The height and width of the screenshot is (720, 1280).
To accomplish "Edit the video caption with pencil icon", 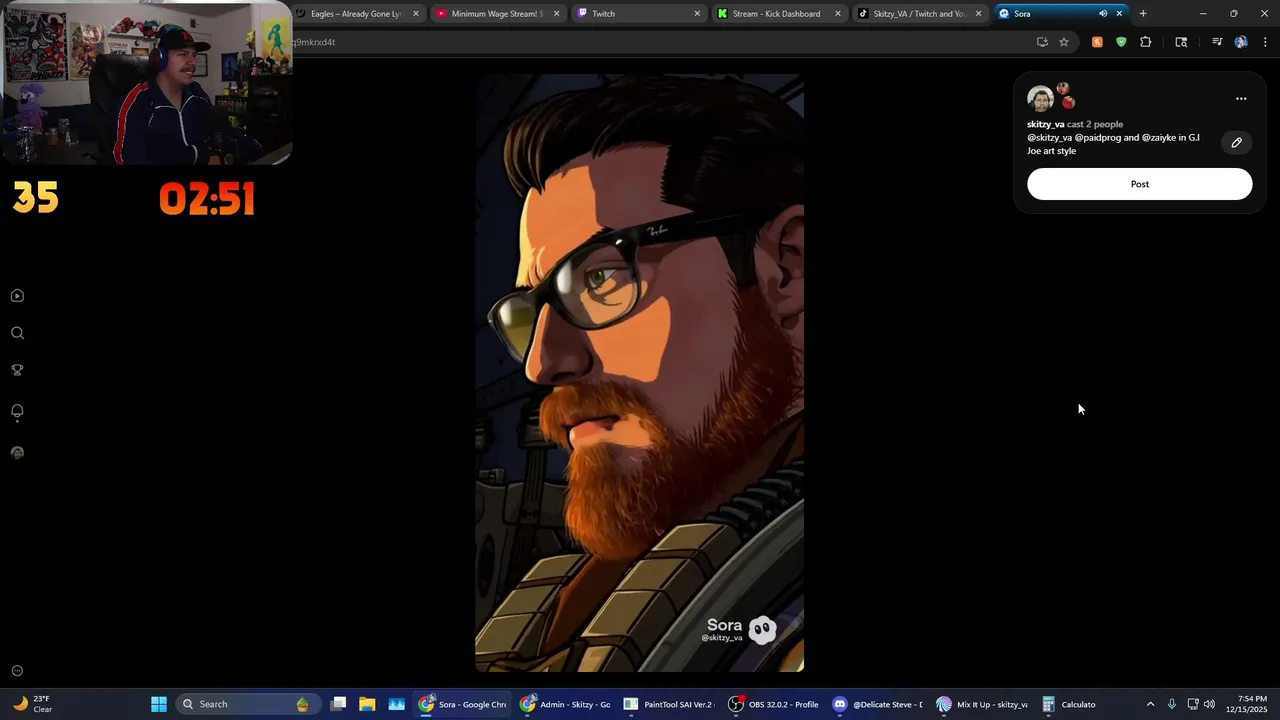I will coord(1236,143).
